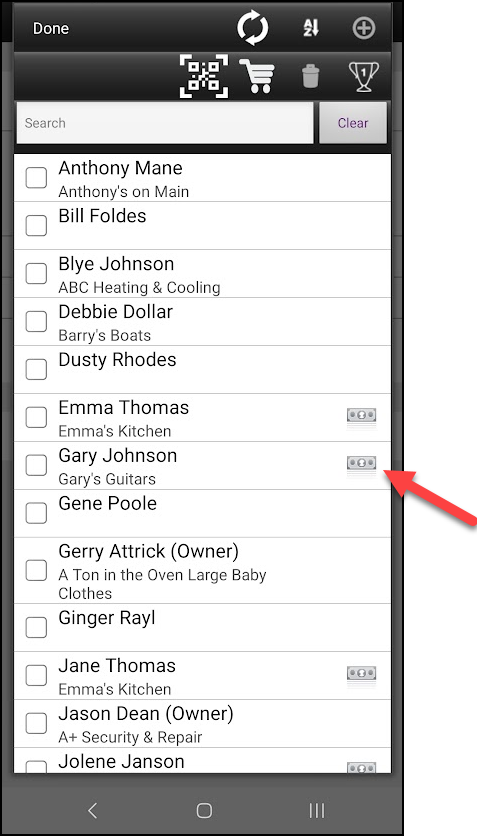The width and height of the screenshot is (477, 836).
Task: Tap the money icon beside Gary Johnson
Action: (362, 463)
